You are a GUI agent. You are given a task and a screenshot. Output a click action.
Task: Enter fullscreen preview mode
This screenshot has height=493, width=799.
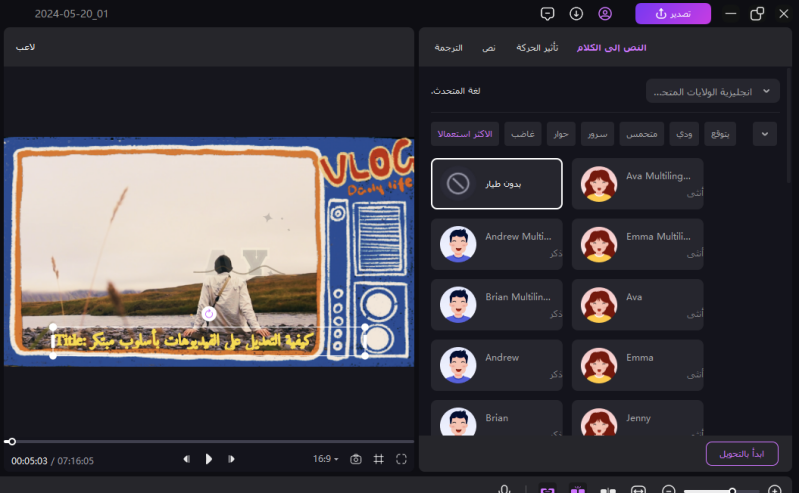[401, 459]
